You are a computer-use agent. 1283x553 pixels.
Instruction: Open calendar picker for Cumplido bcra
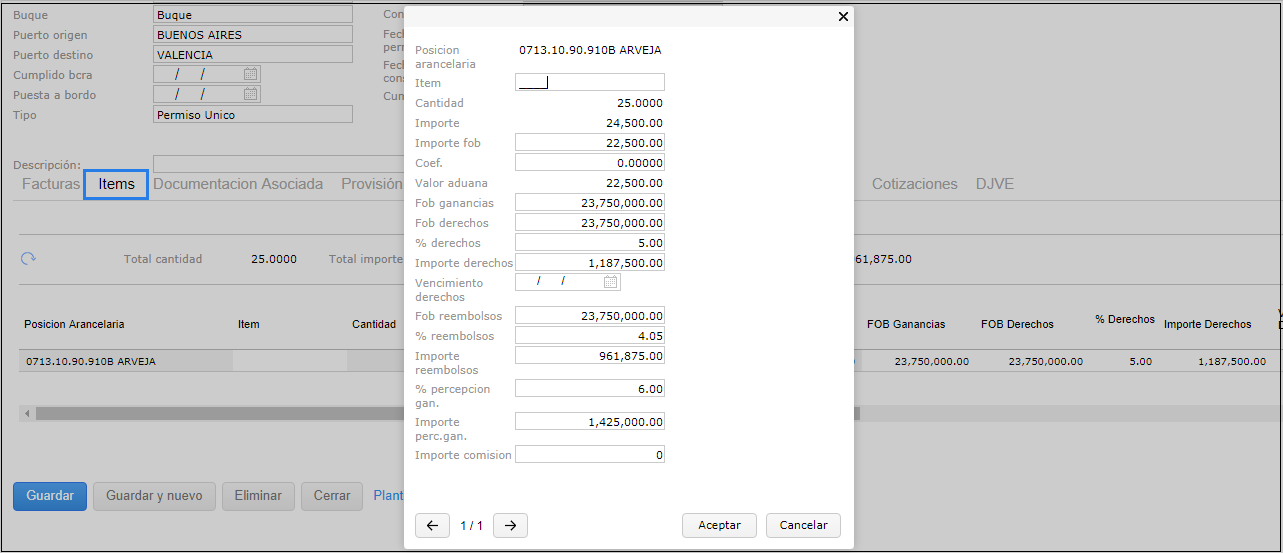pyautogui.click(x=251, y=74)
